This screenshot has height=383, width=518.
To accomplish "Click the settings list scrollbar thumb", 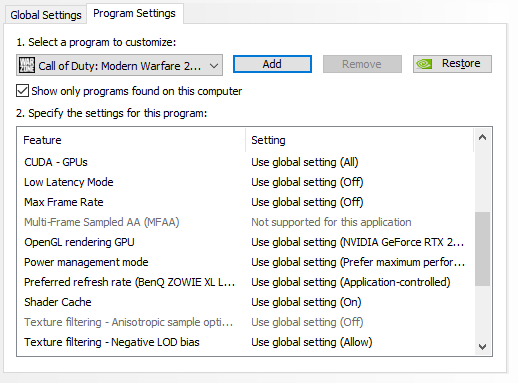I will [x=482, y=249].
